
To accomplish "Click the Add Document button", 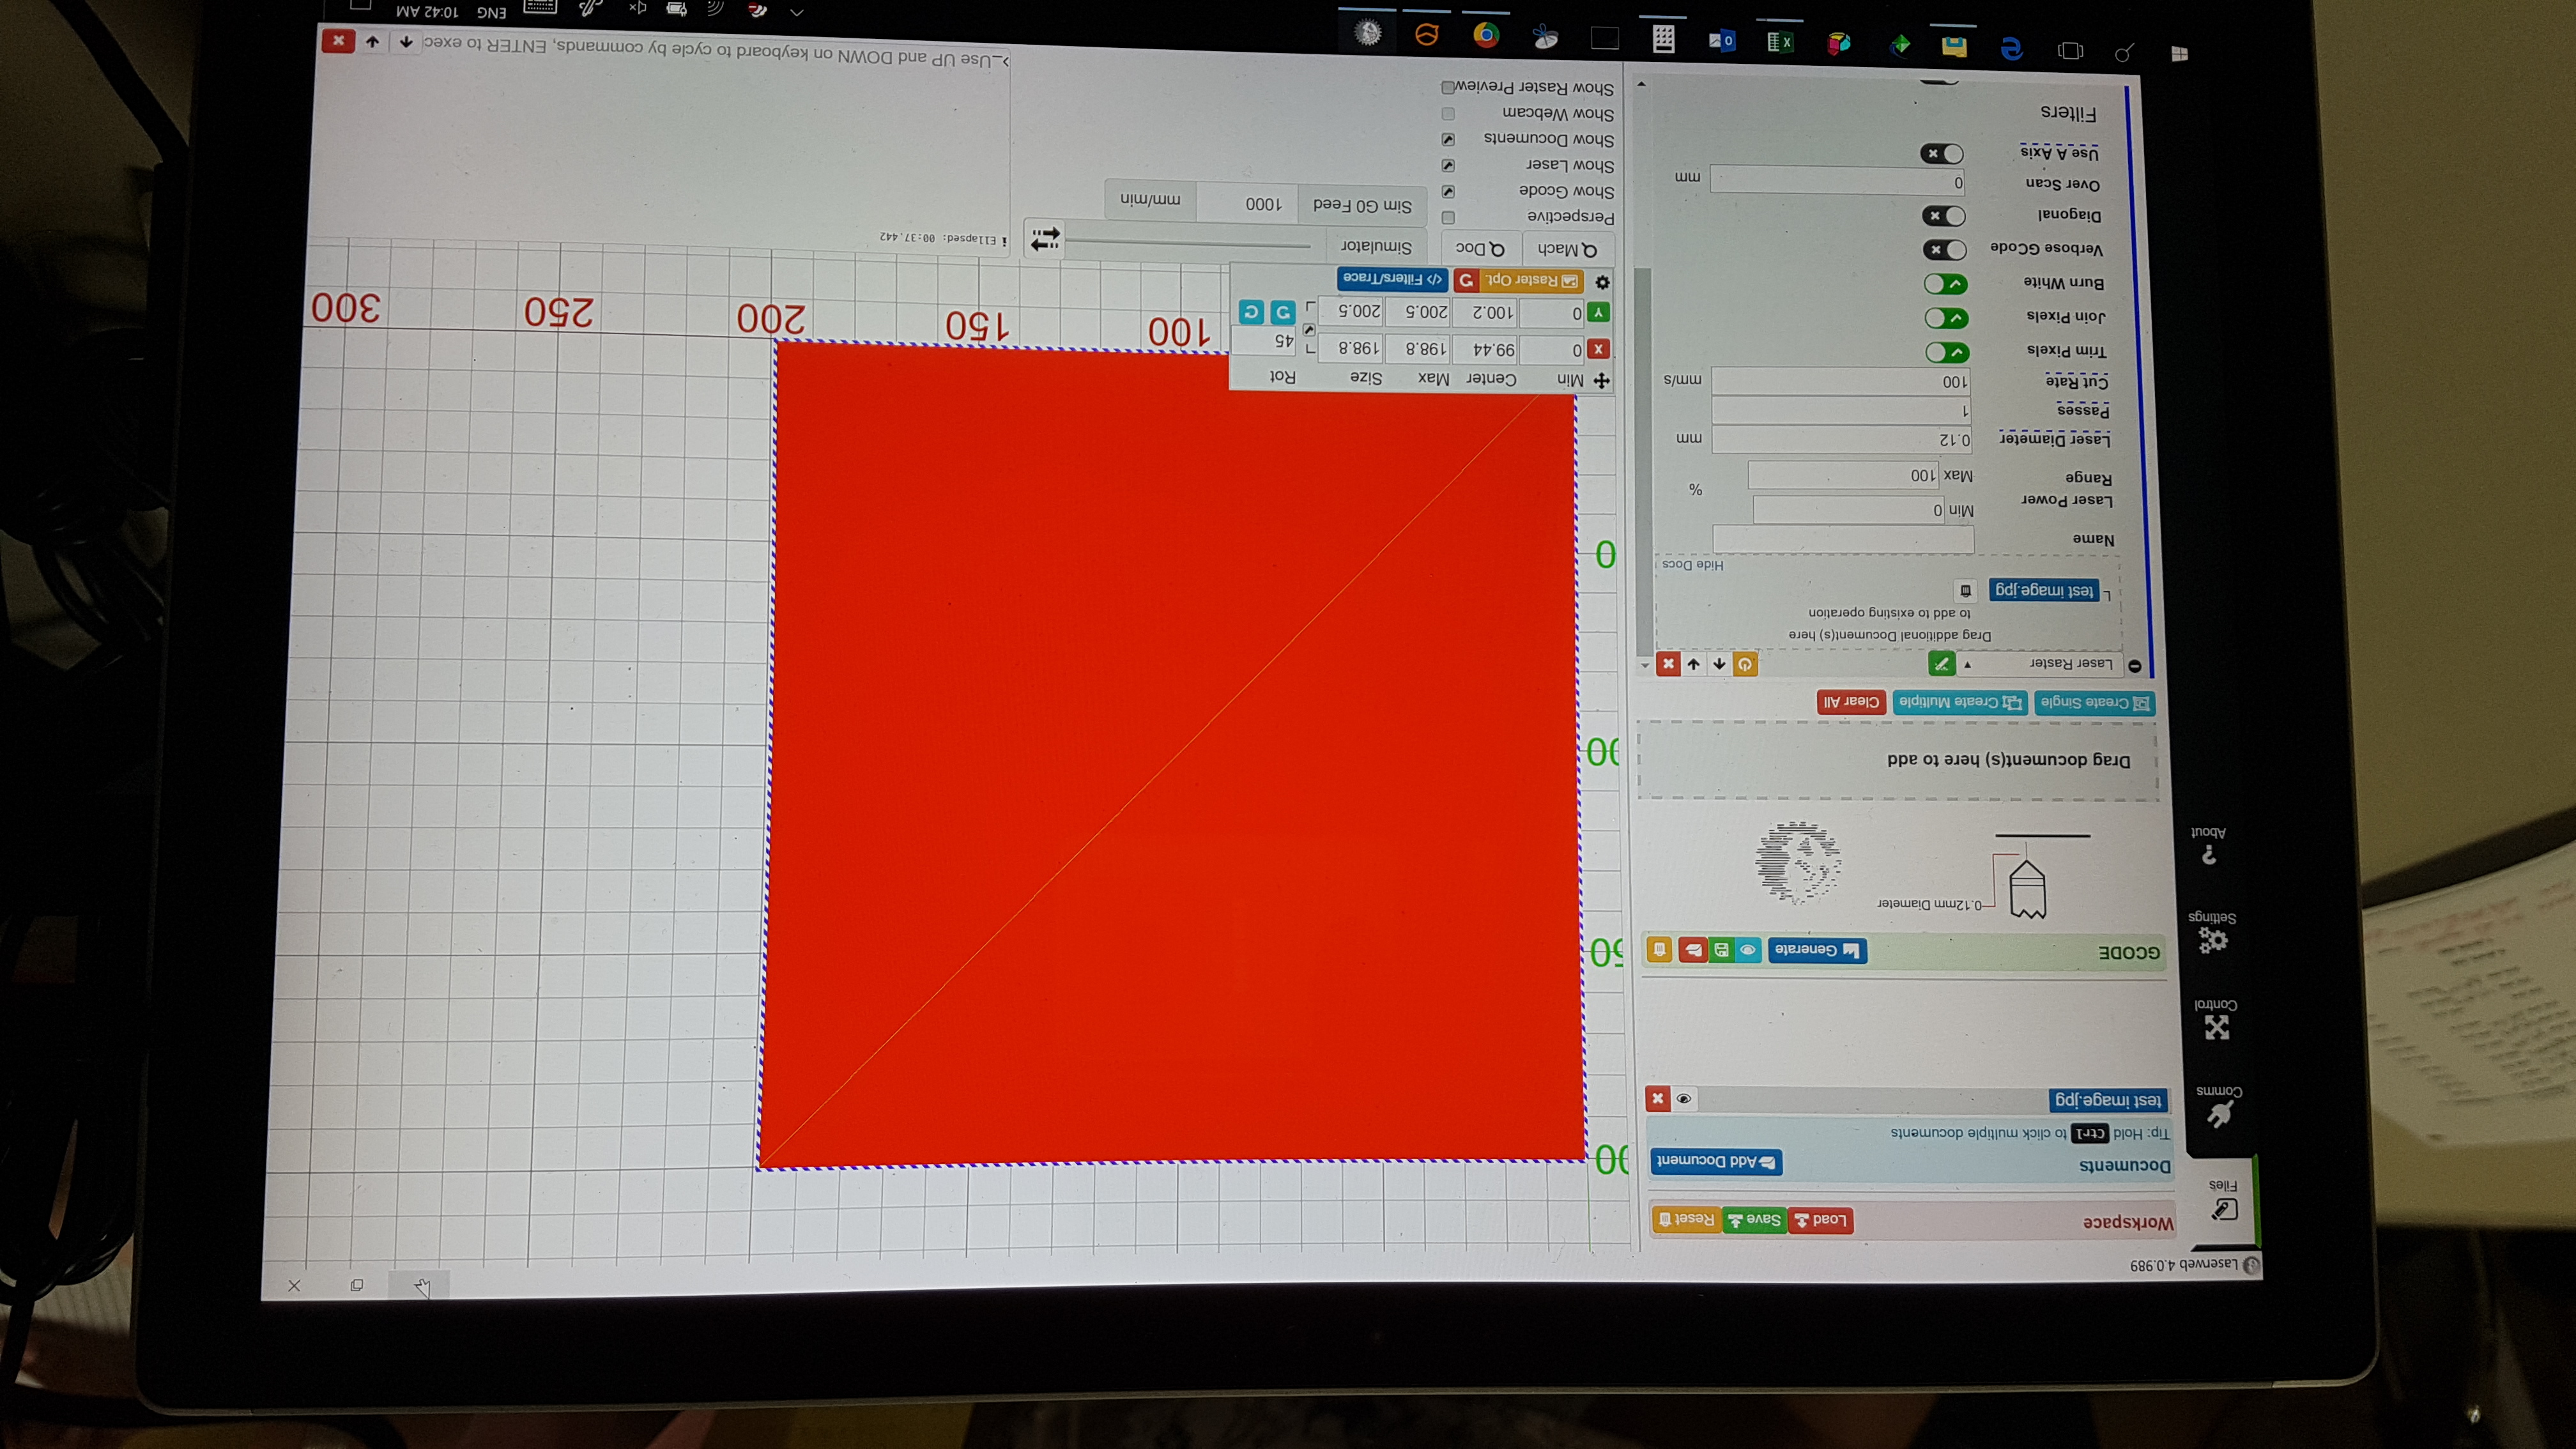I will 1716,1161.
